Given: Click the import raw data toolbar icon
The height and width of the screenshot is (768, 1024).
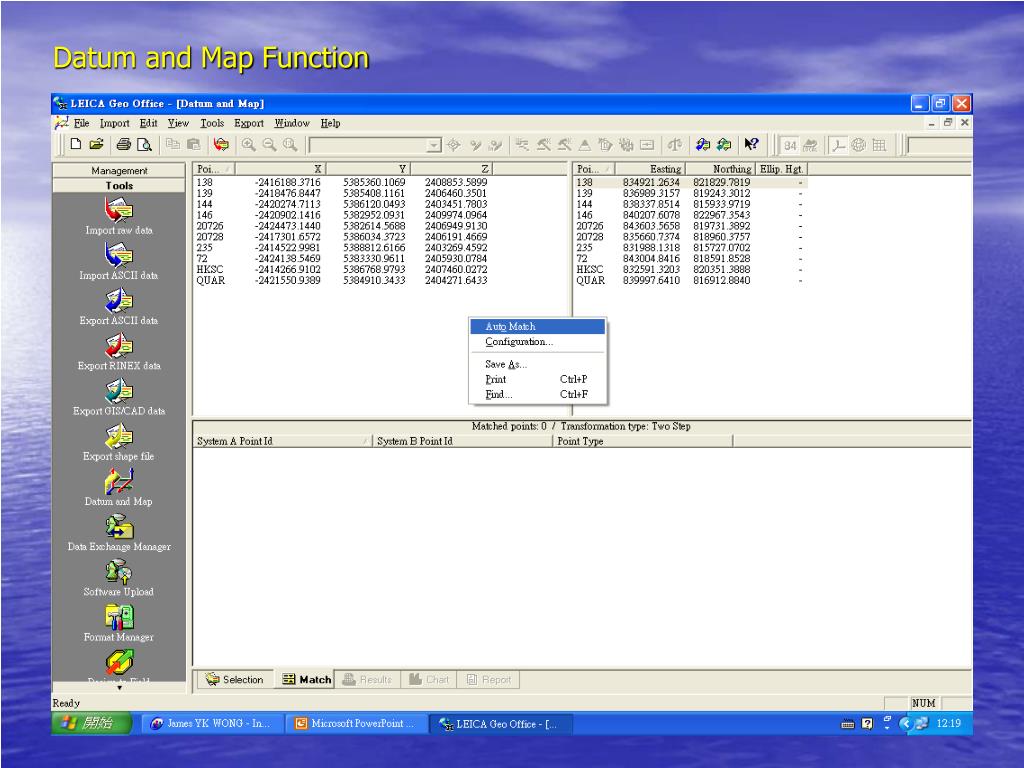Looking at the screenshot, I should click(x=221, y=144).
